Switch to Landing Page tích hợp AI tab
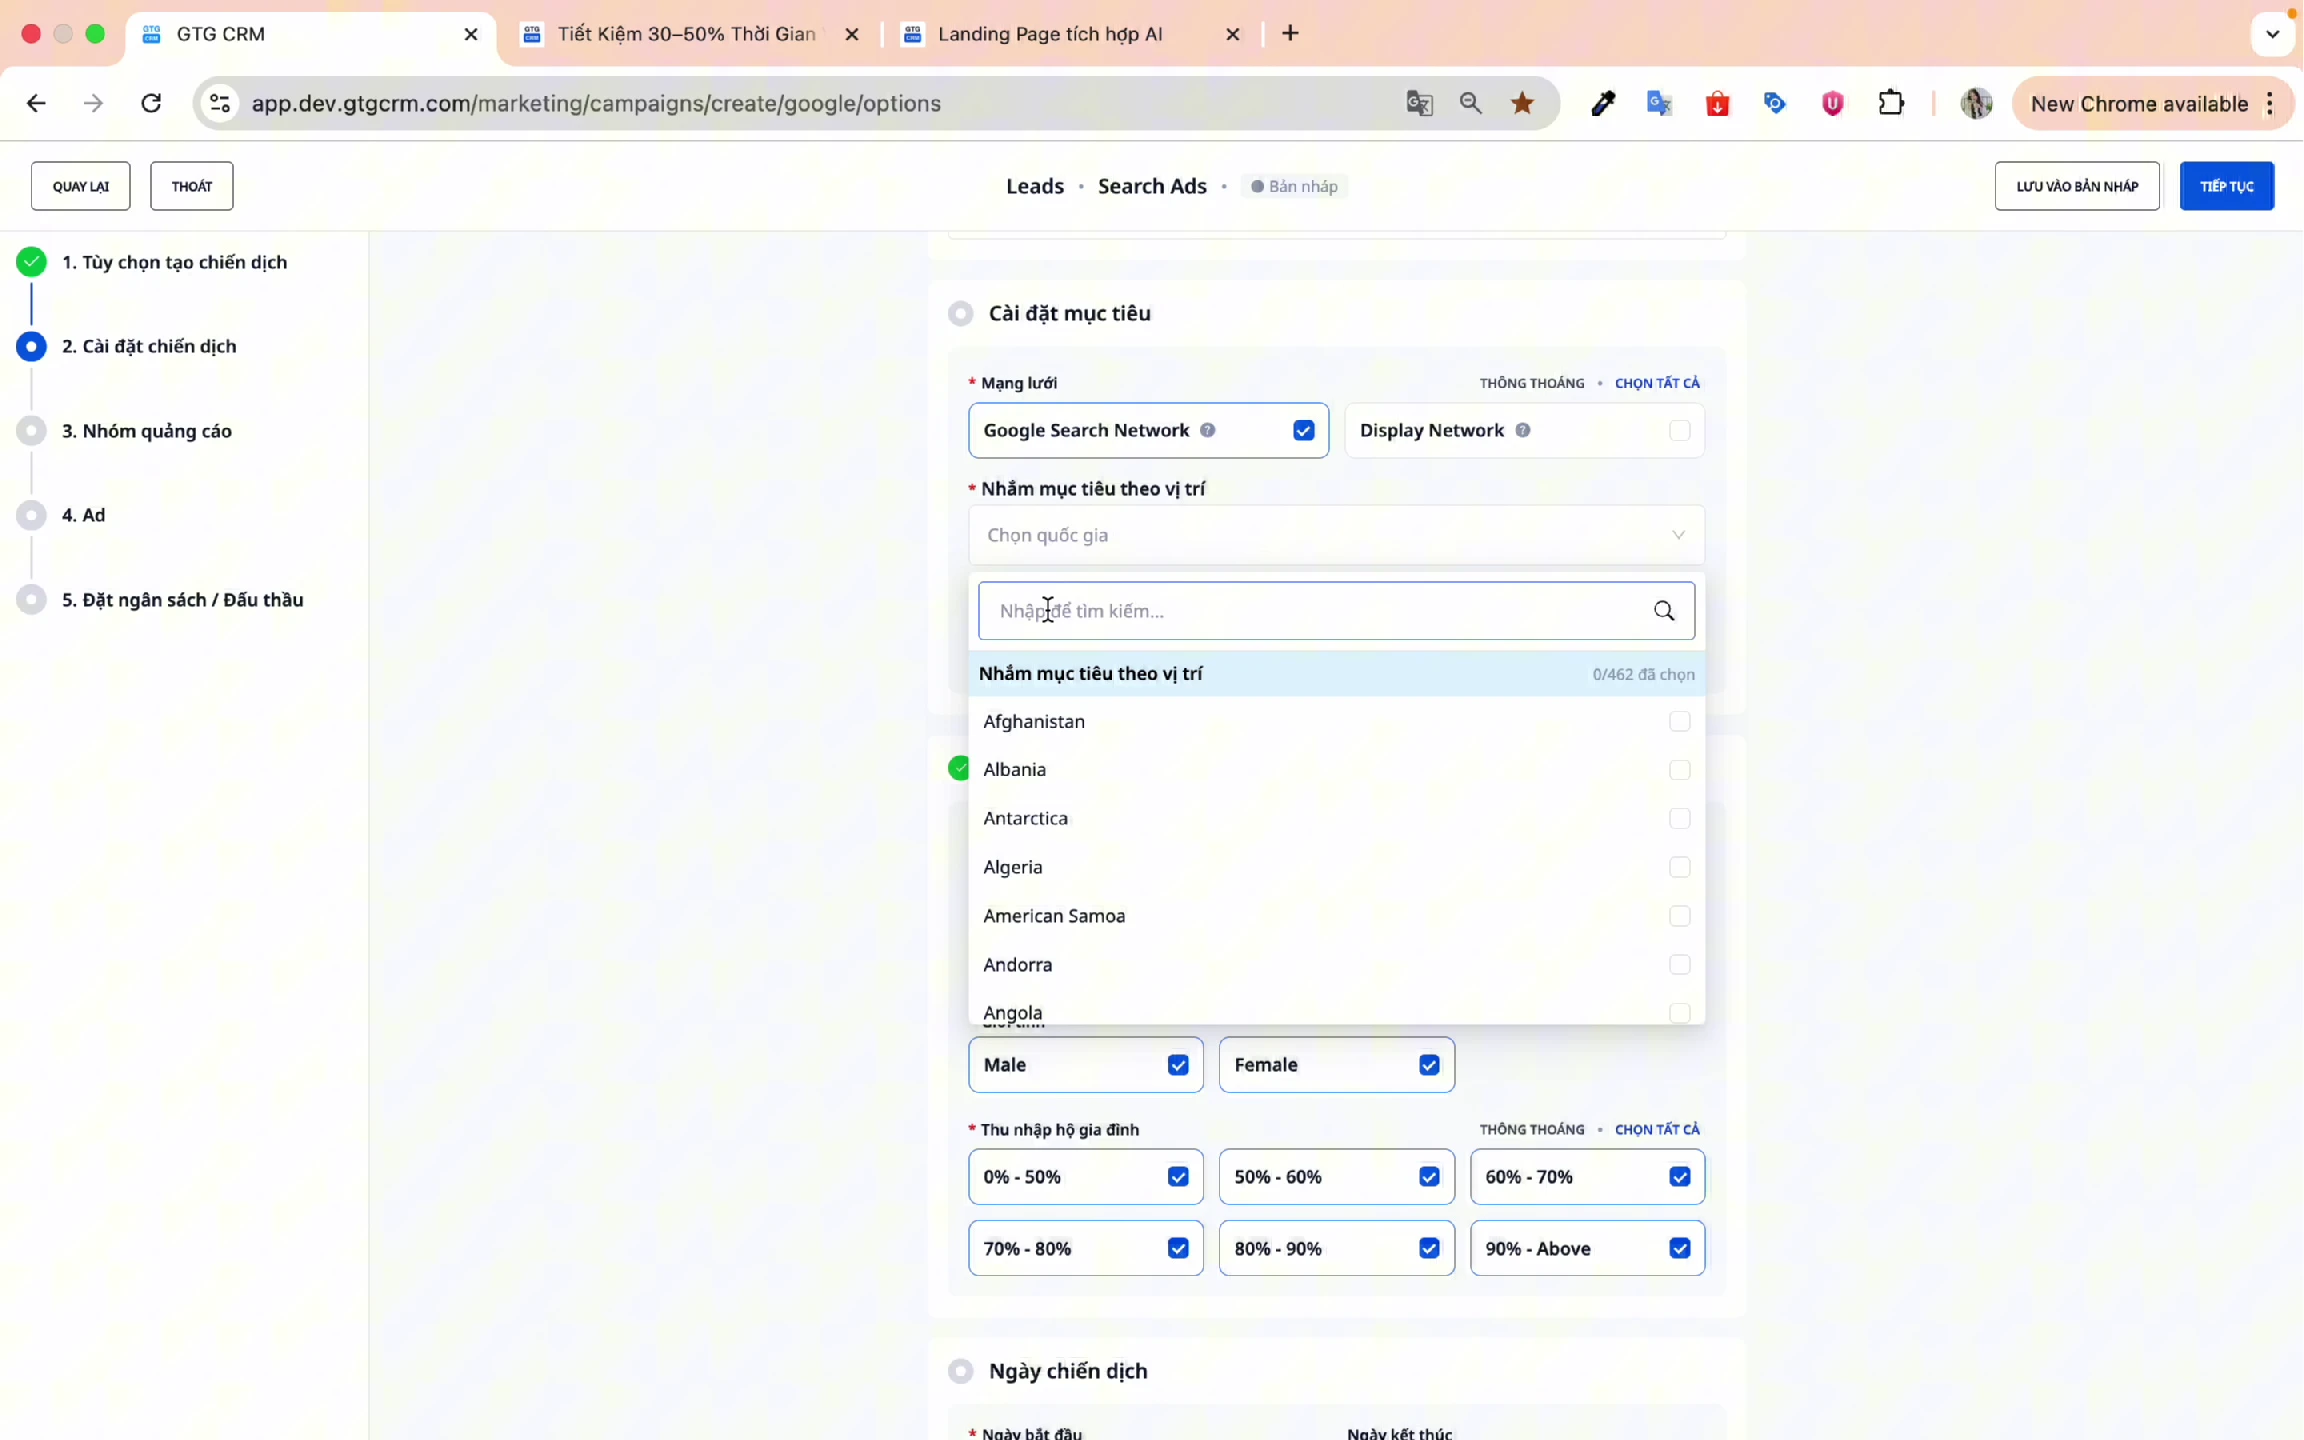 click(1050, 34)
